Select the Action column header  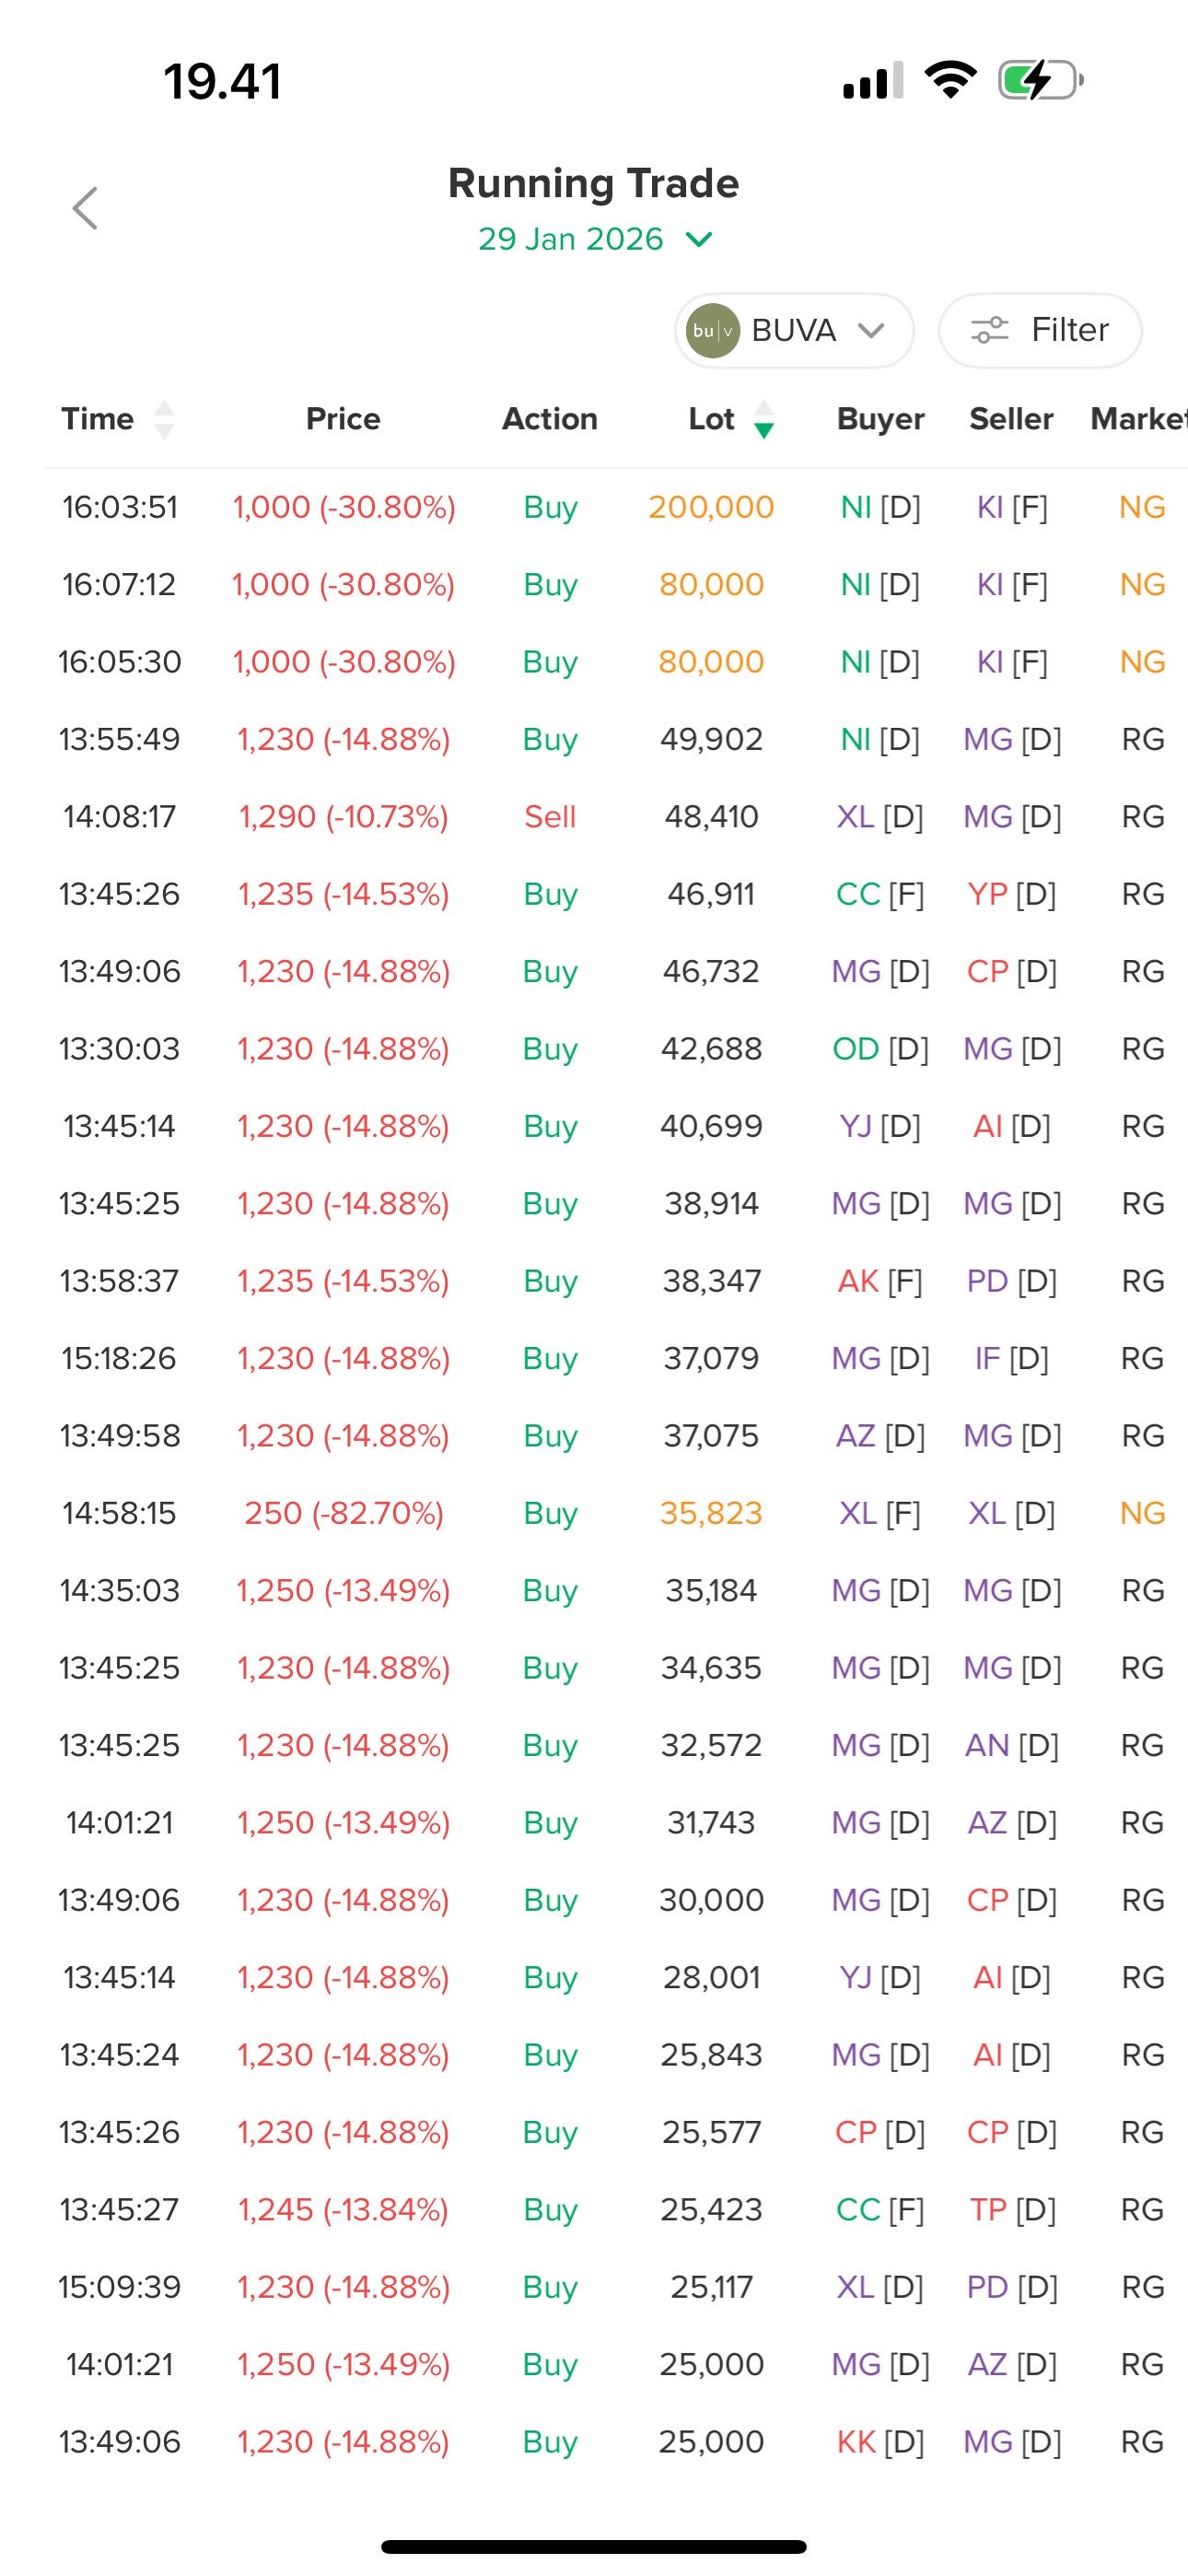(550, 419)
